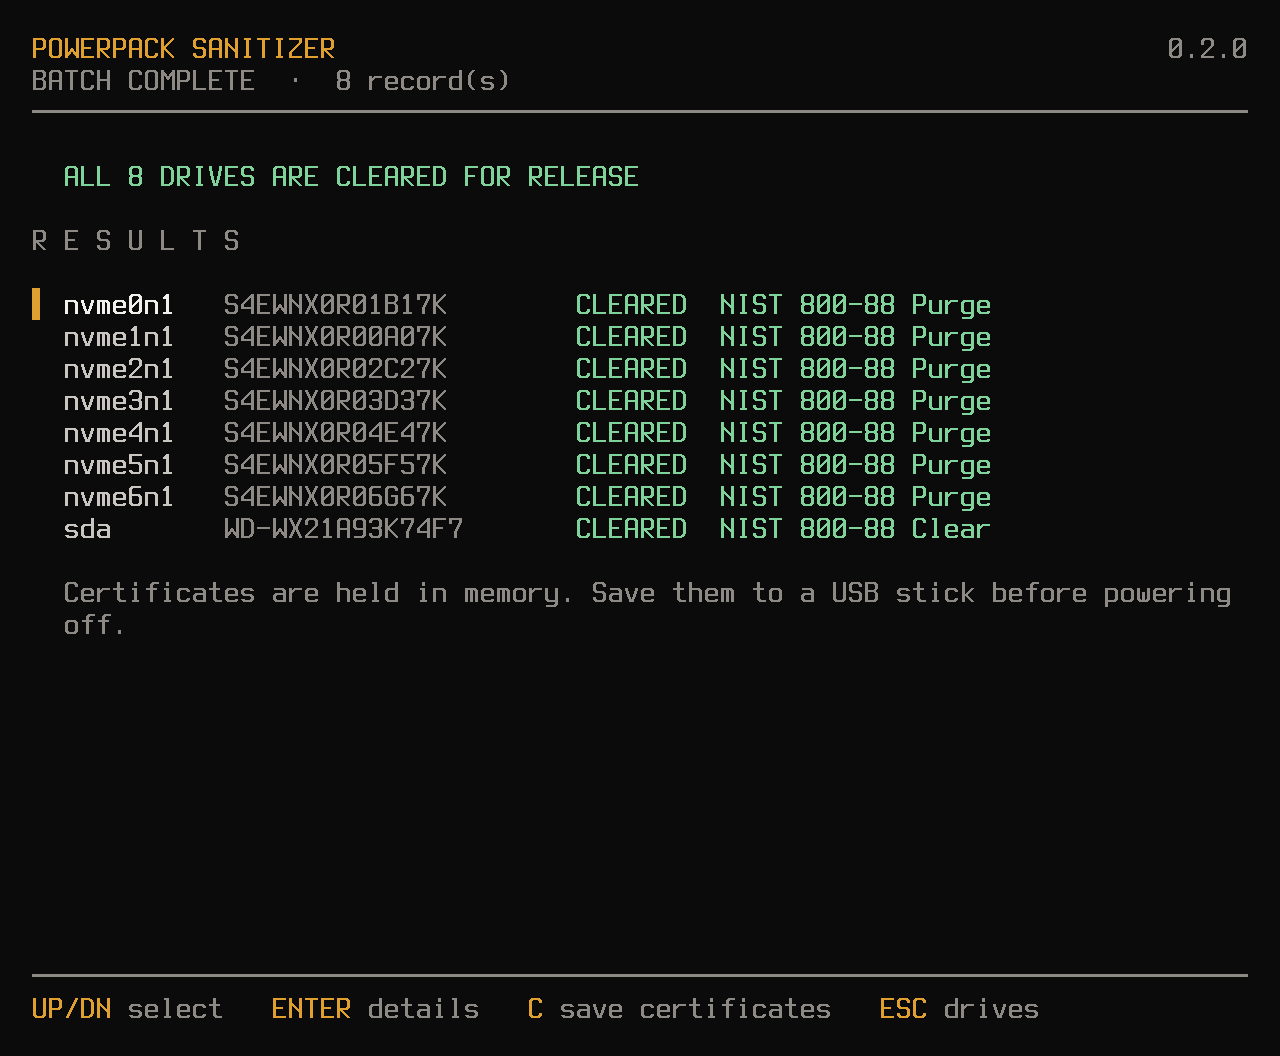This screenshot has width=1280, height=1056.
Task: Select the nvme4n1 drive row
Action: 640,432
